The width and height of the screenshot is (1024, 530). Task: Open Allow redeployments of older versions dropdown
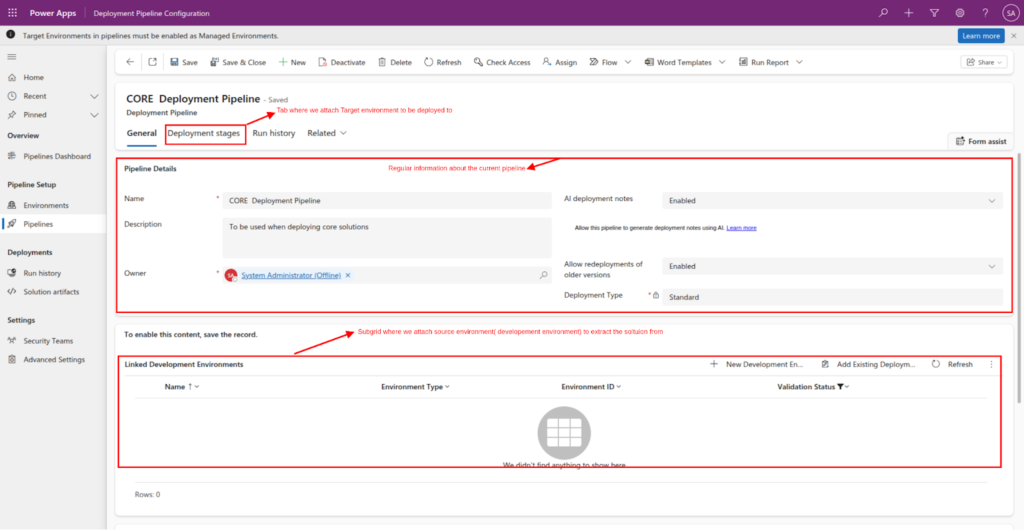[992, 267]
